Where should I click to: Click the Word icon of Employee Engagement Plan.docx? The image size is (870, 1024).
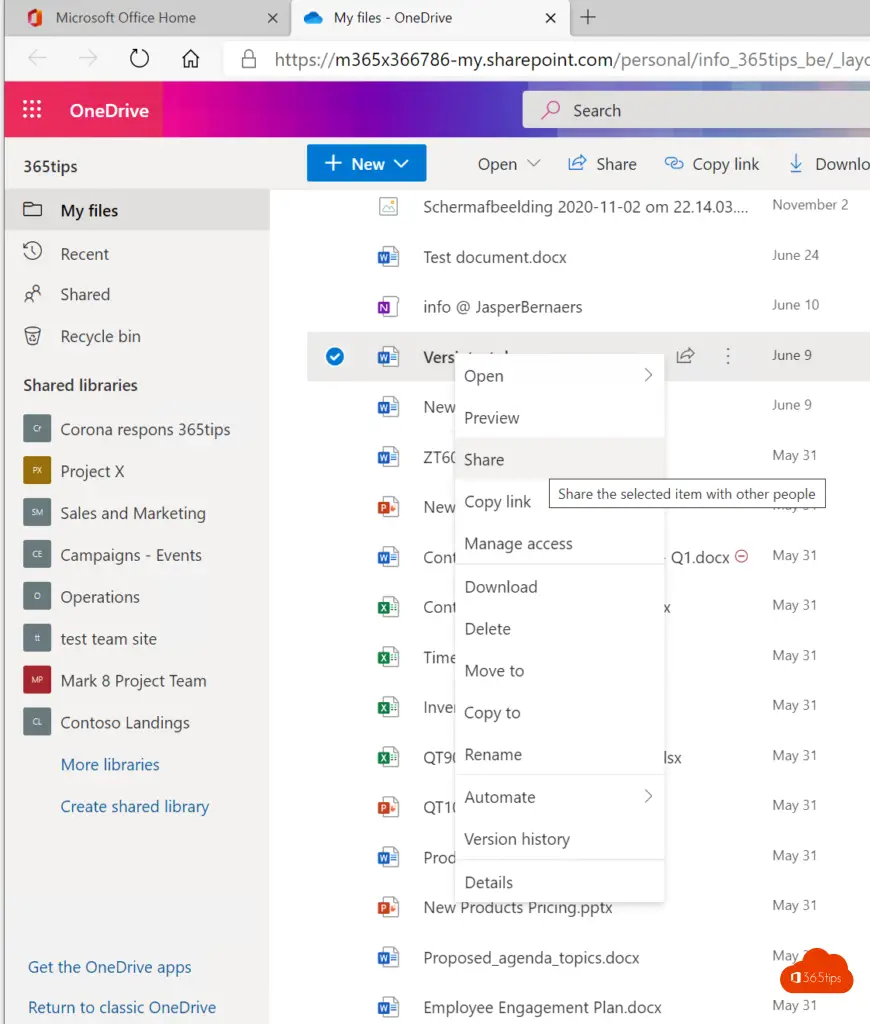point(388,1007)
